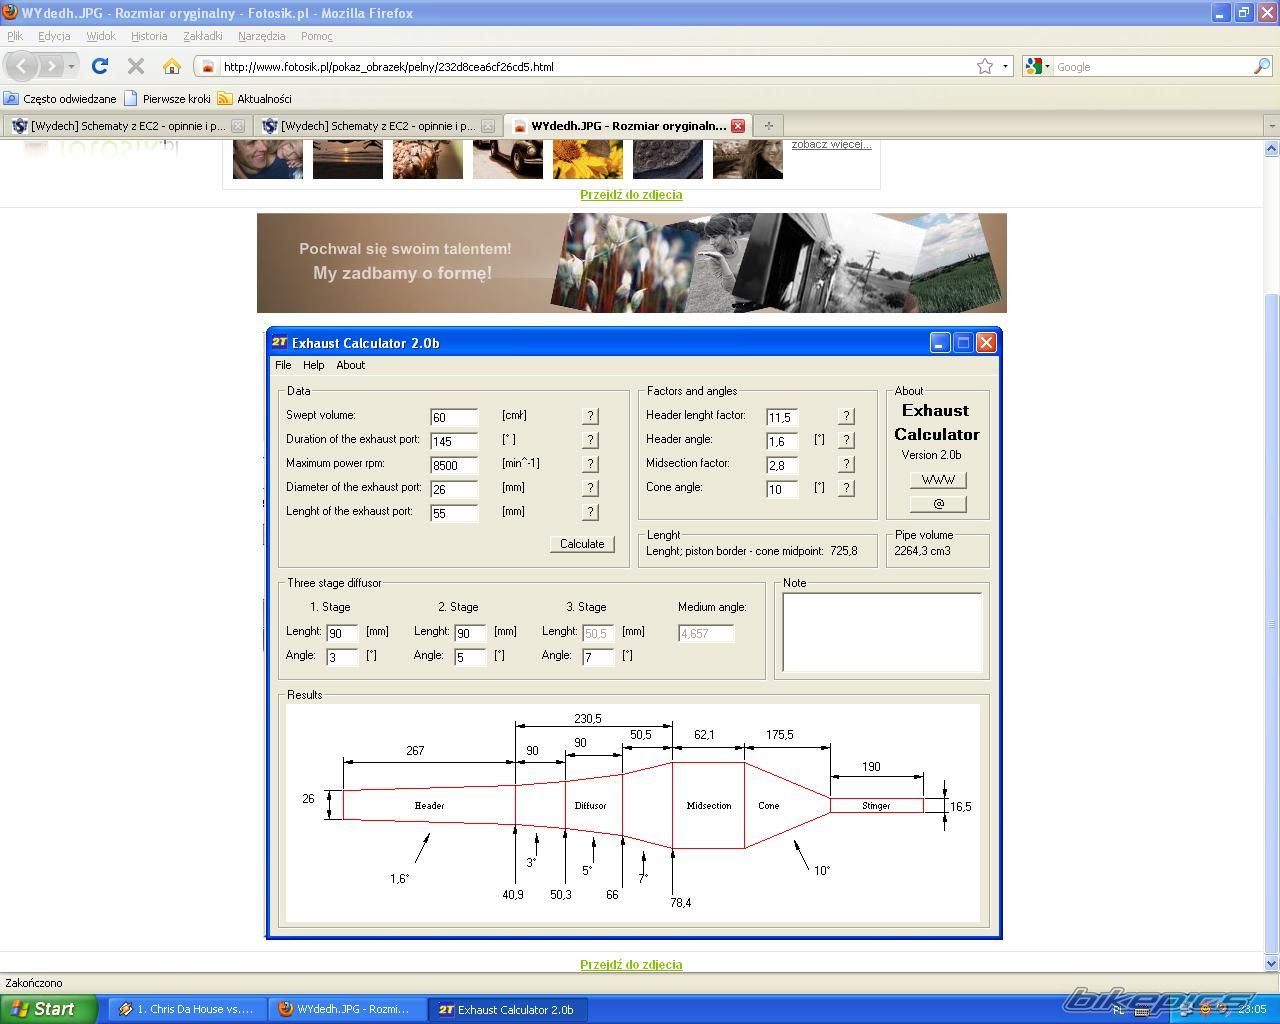This screenshot has height=1024, width=1280.
Task: Click the Windows Start button
Action: click(x=48, y=1009)
